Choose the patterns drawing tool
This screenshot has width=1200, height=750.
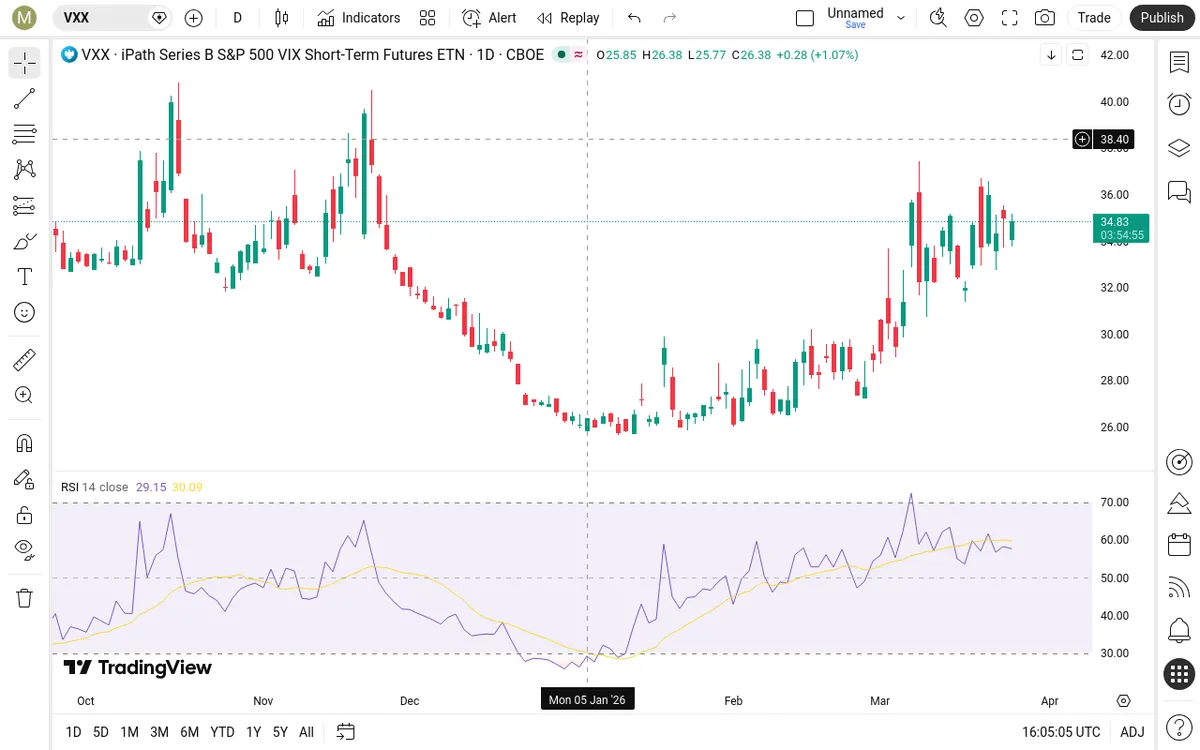pos(25,170)
